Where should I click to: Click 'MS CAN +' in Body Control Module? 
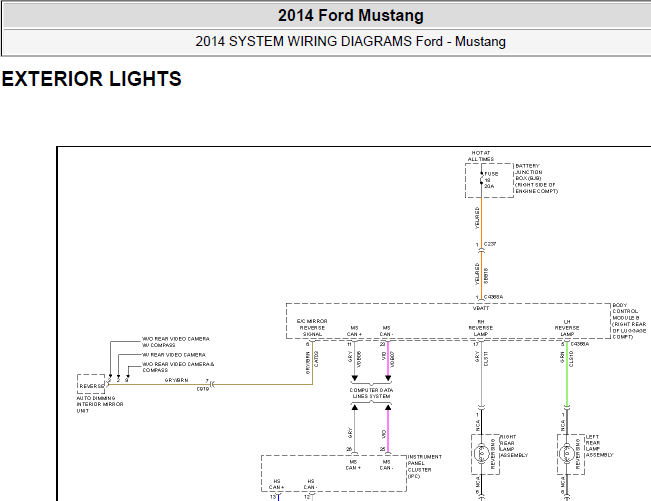tap(354, 331)
